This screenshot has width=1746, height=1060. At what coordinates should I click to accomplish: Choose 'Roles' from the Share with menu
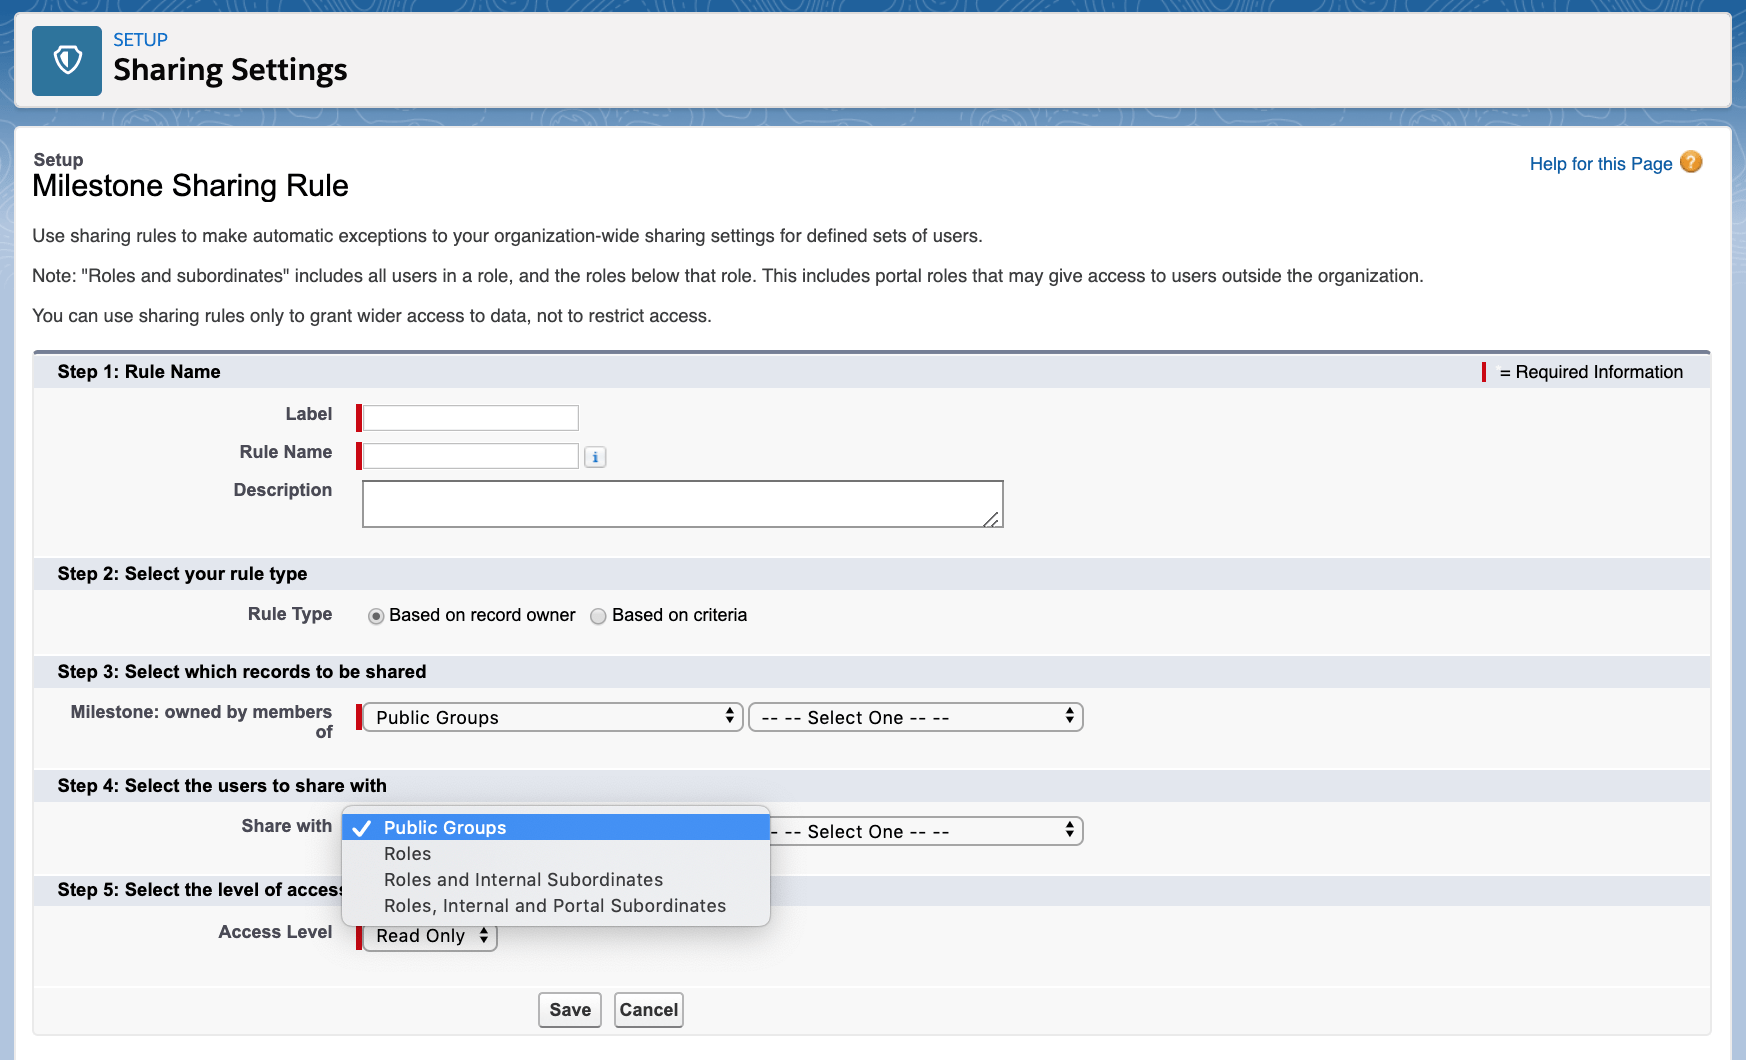407,853
